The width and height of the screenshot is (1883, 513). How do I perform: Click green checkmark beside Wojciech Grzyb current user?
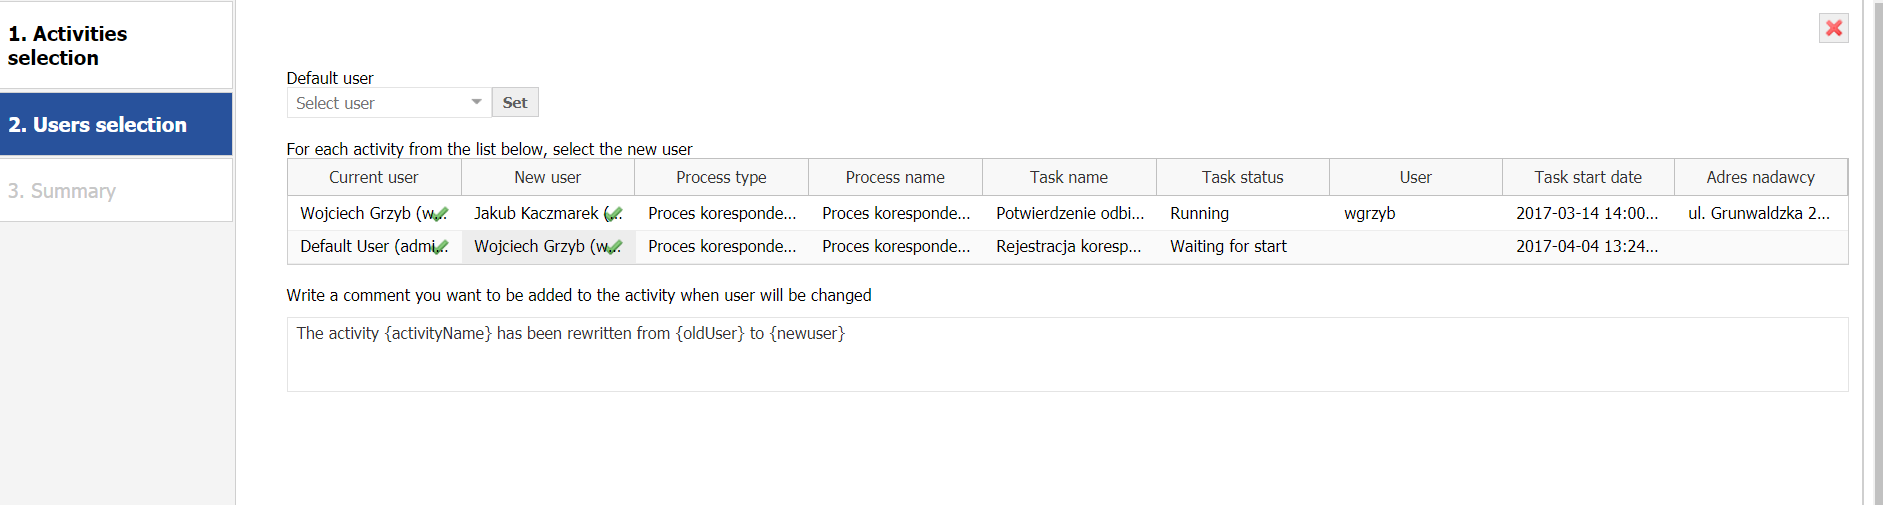point(439,214)
